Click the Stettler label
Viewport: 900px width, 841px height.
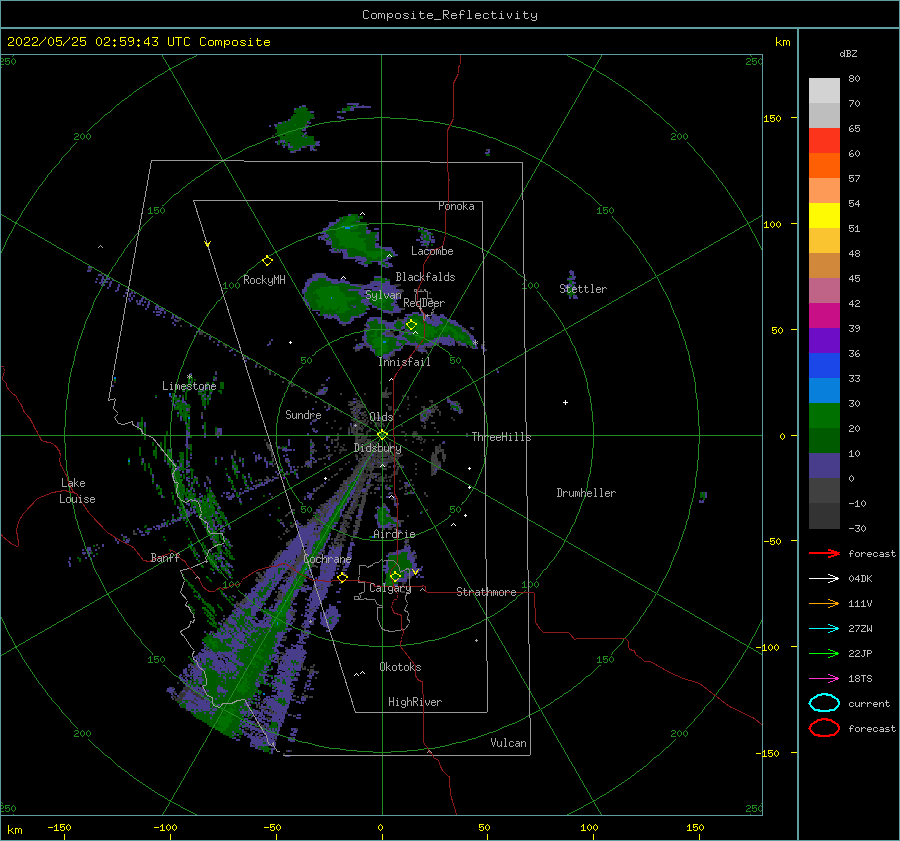pyautogui.click(x=583, y=289)
